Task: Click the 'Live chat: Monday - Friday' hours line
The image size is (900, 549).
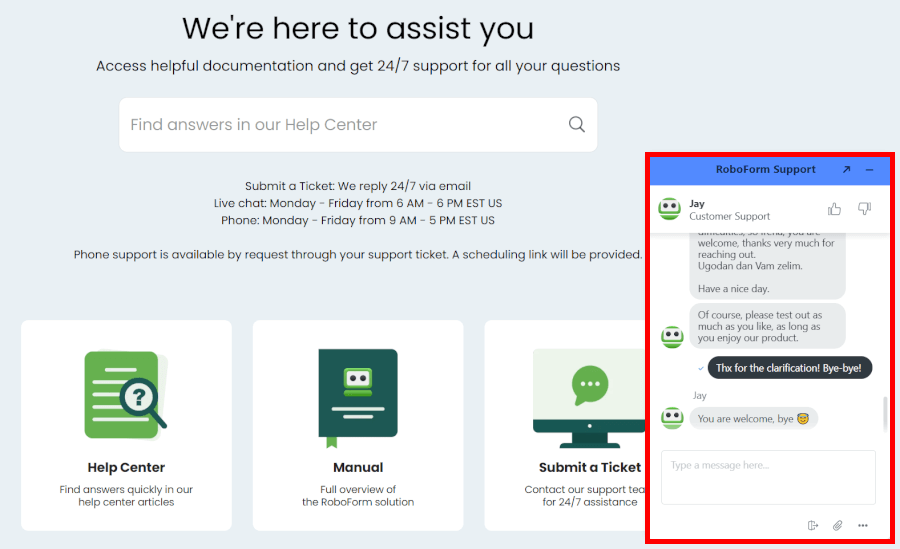Action: pyautogui.click(x=358, y=203)
